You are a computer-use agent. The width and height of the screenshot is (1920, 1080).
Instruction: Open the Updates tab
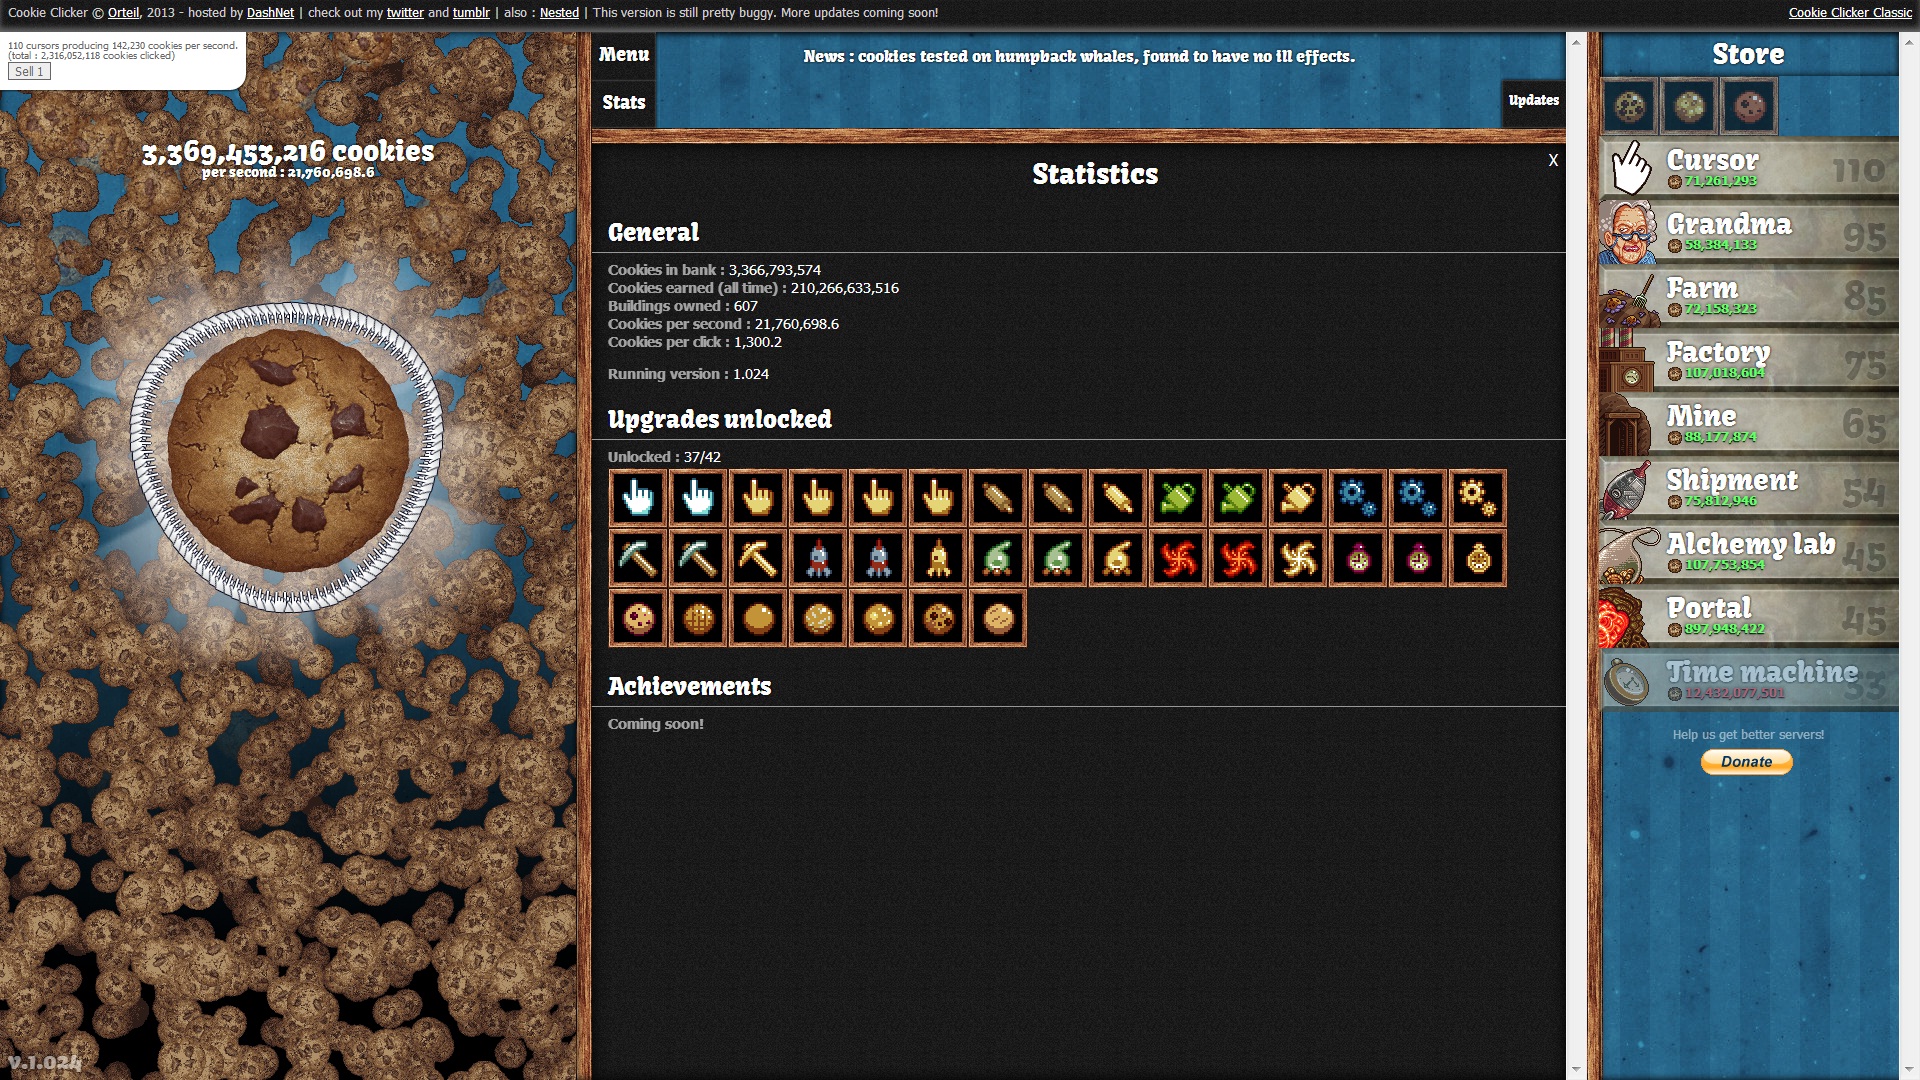(x=1533, y=100)
